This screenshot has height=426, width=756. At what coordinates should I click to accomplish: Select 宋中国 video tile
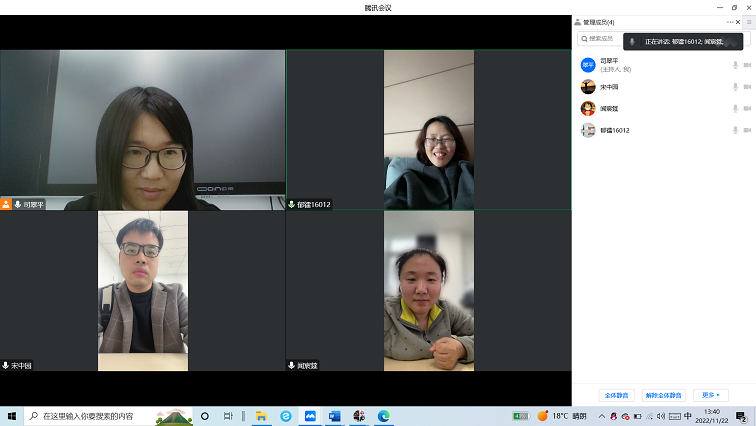pos(143,291)
